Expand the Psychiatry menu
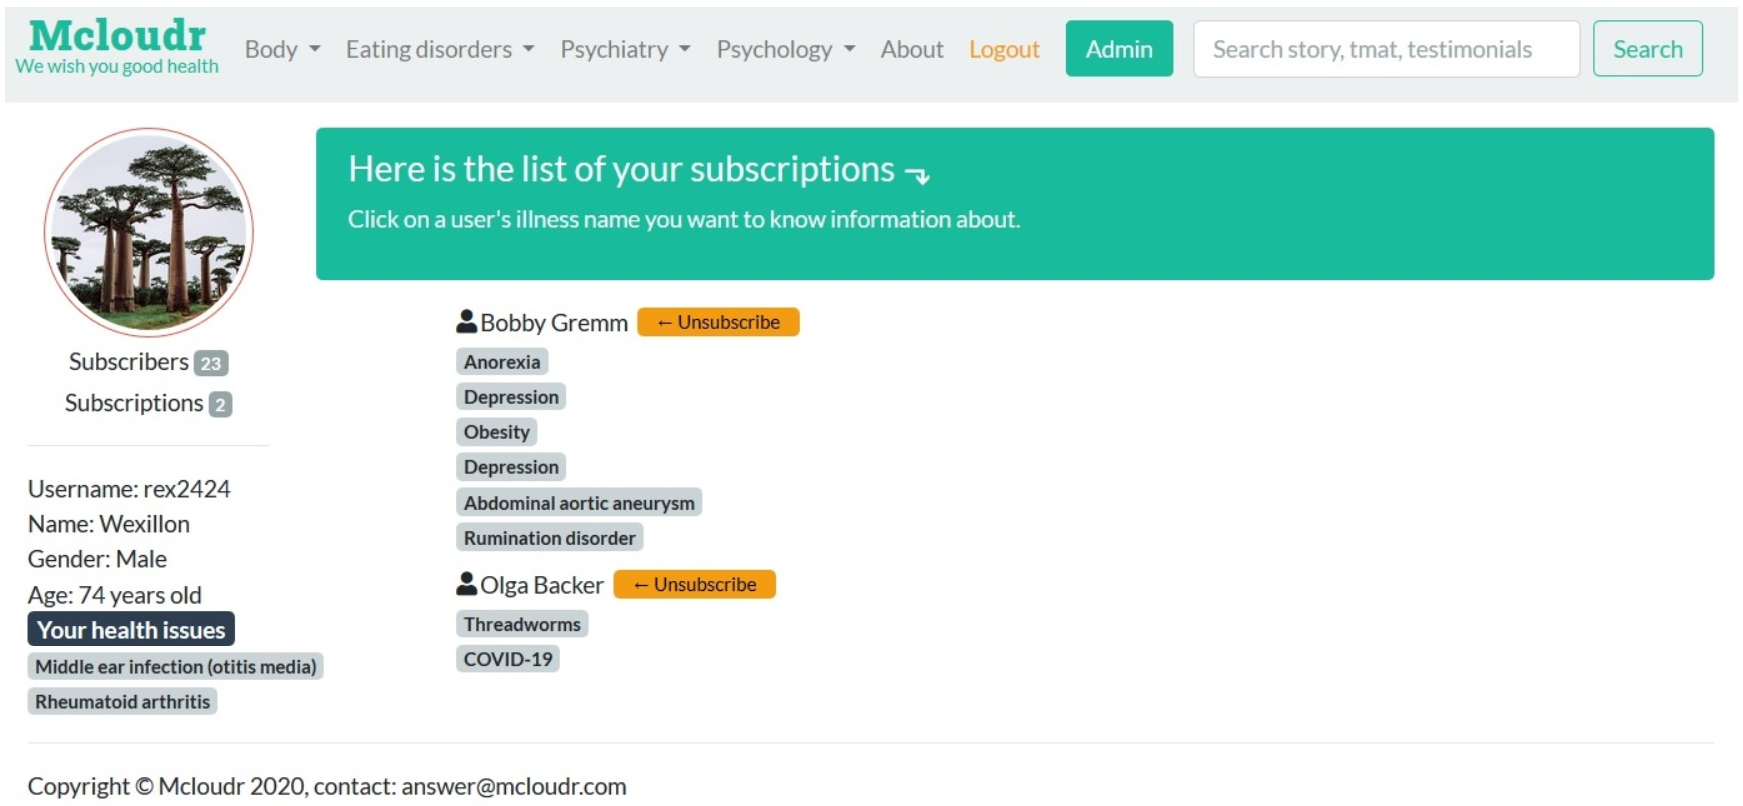The image size is (1743, 806). pyautogui.click(x=625, y=49)
